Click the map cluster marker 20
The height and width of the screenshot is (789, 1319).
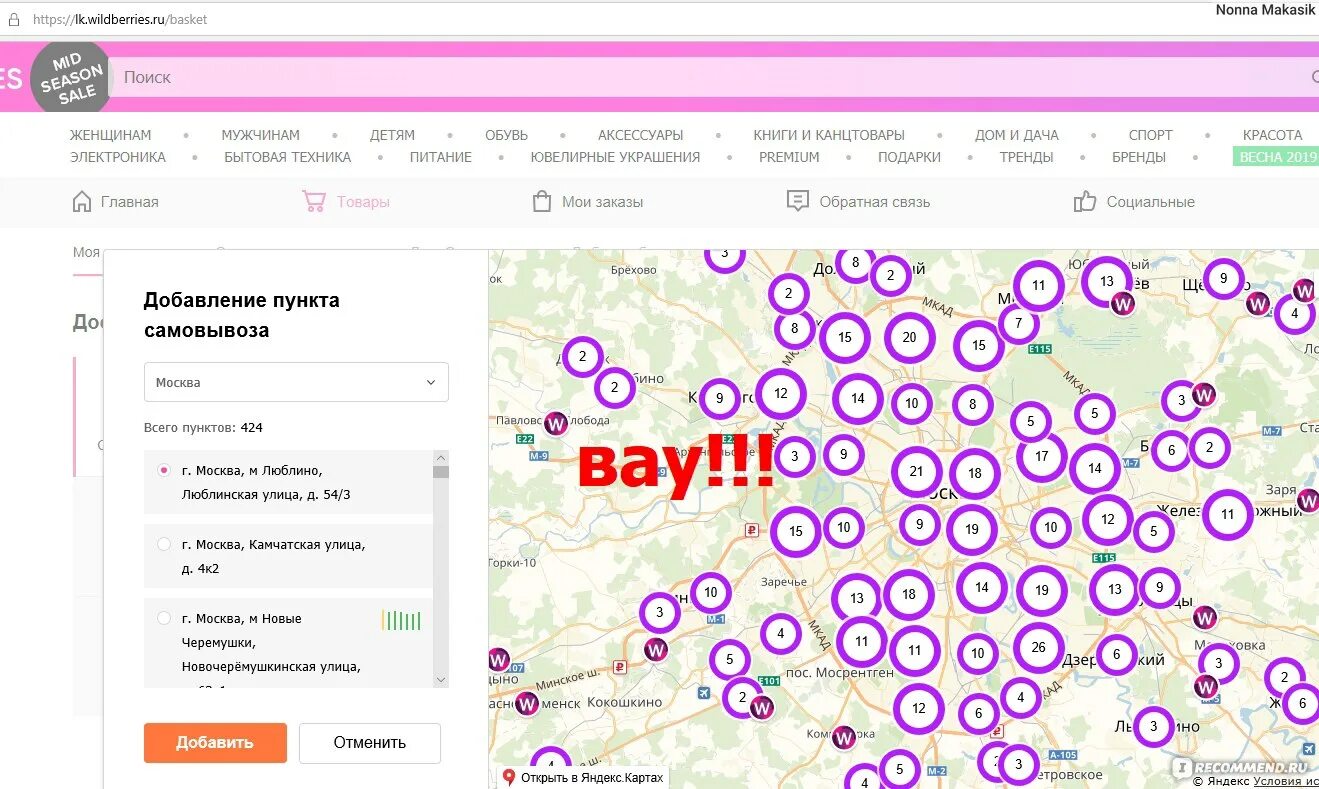click(909, 337)
